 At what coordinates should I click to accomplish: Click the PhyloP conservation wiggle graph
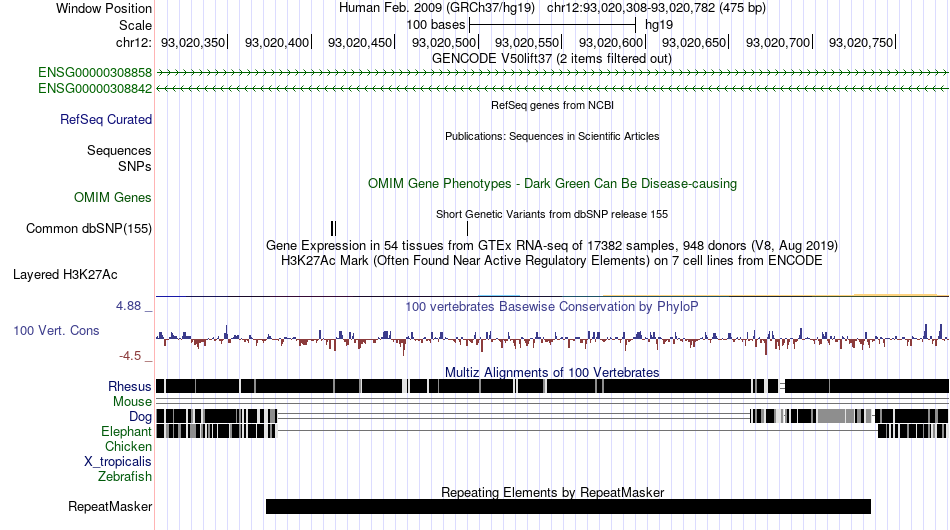(552, 339)
